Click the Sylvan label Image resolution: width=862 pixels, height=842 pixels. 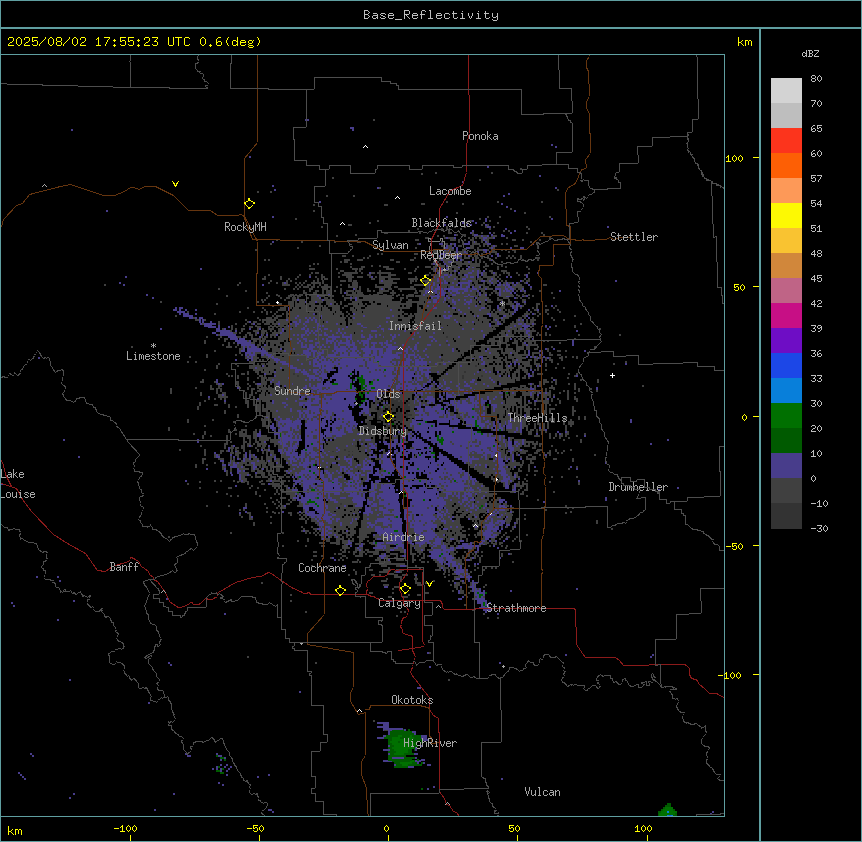pos(390,245)
